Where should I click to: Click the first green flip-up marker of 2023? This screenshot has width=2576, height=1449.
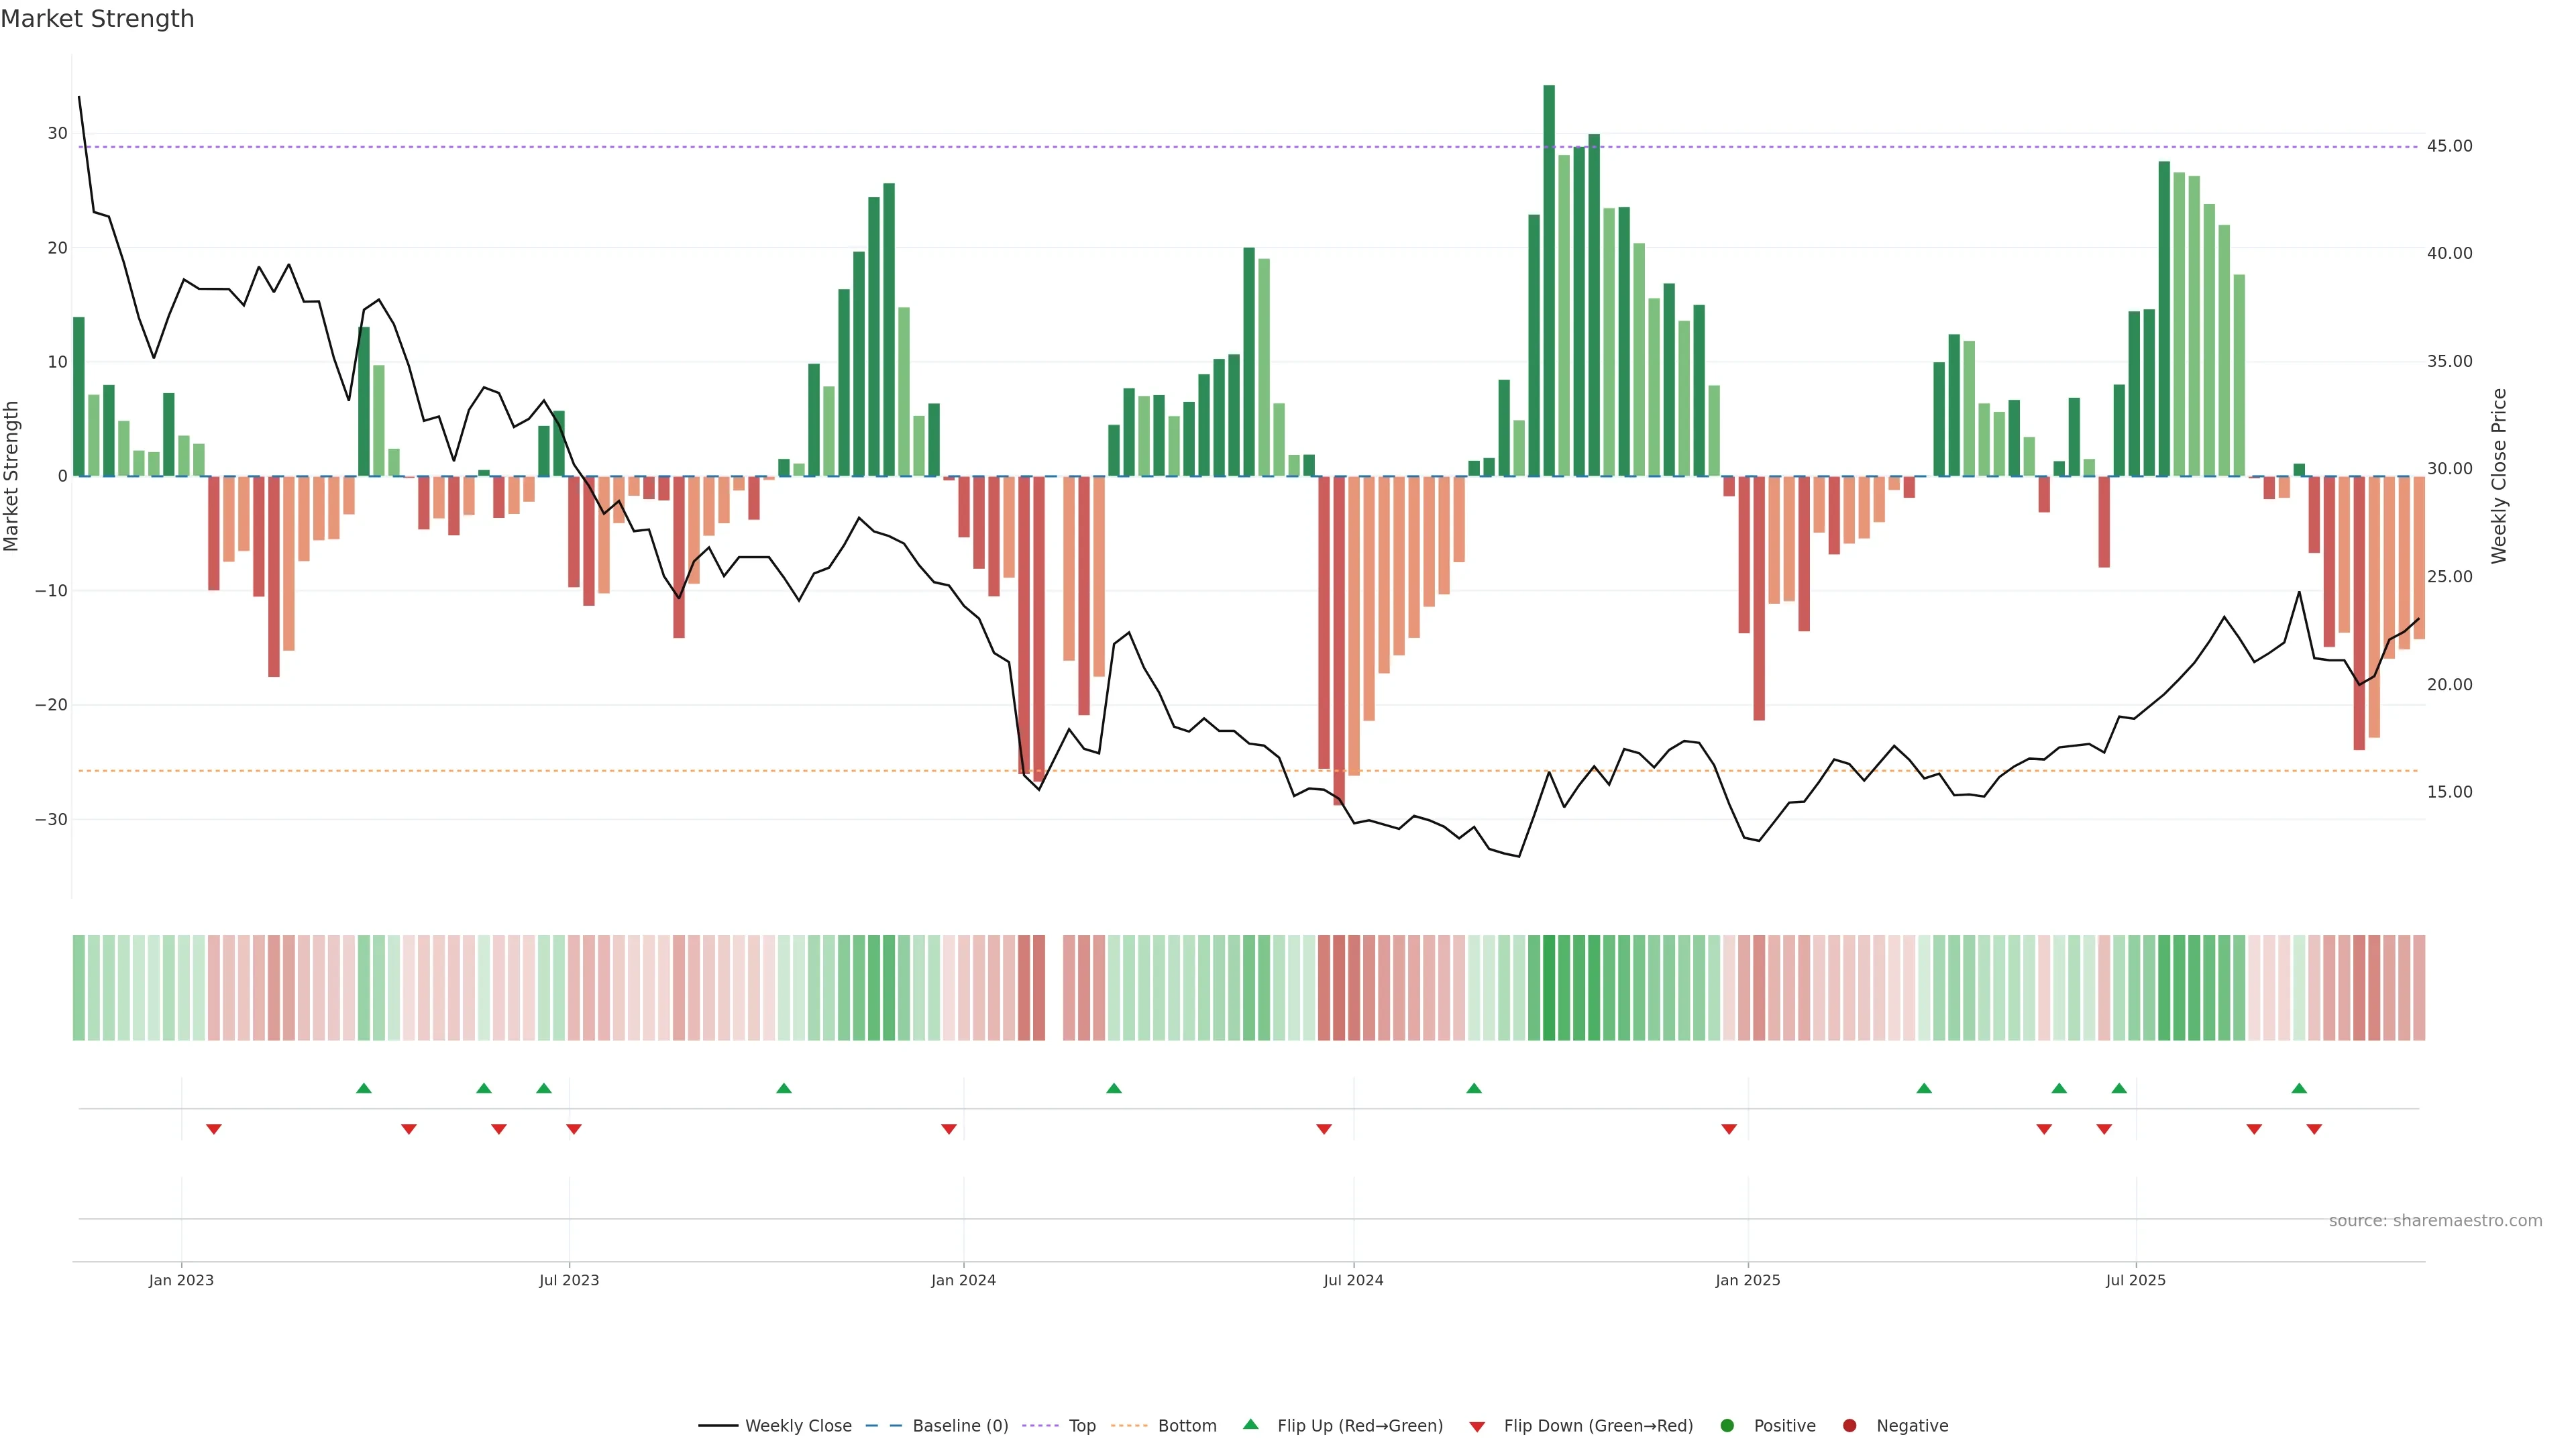[364, 1088]
